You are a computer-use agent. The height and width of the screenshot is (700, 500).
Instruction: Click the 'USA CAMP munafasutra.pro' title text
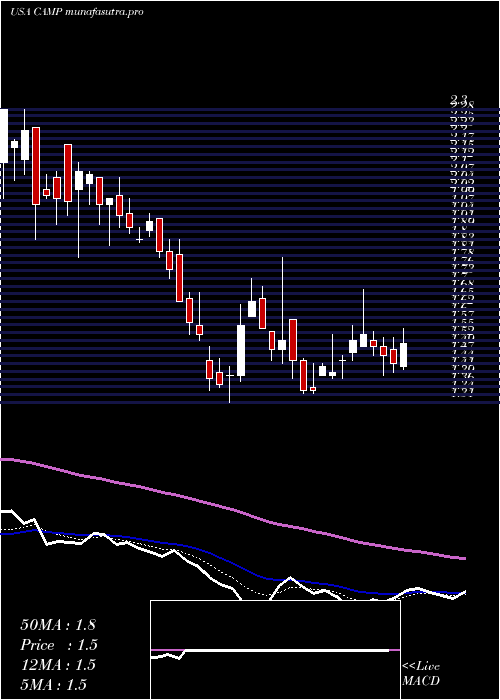pos(77,12)
